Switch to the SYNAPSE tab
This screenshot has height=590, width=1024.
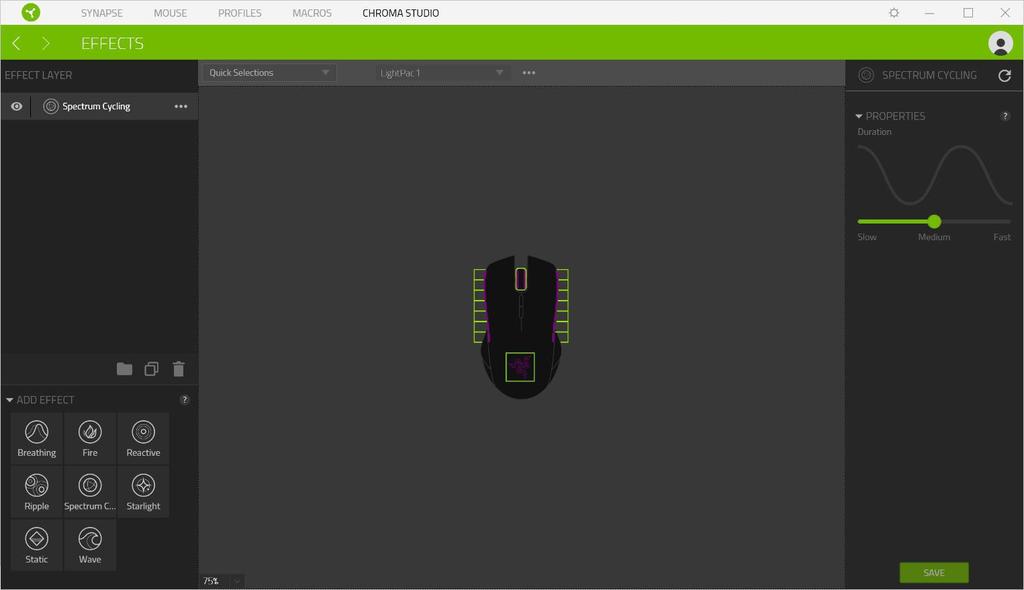tap(102, 13)
